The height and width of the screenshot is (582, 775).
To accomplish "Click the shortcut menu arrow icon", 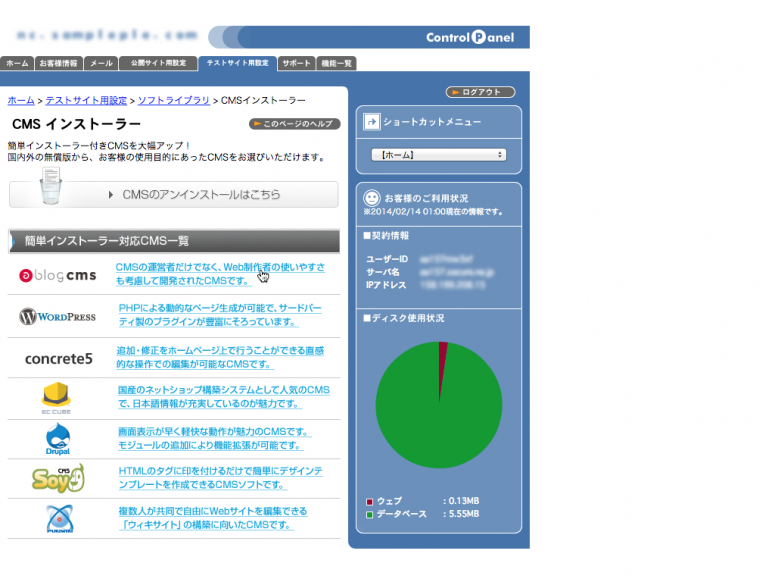I will [x=371, y=122].
